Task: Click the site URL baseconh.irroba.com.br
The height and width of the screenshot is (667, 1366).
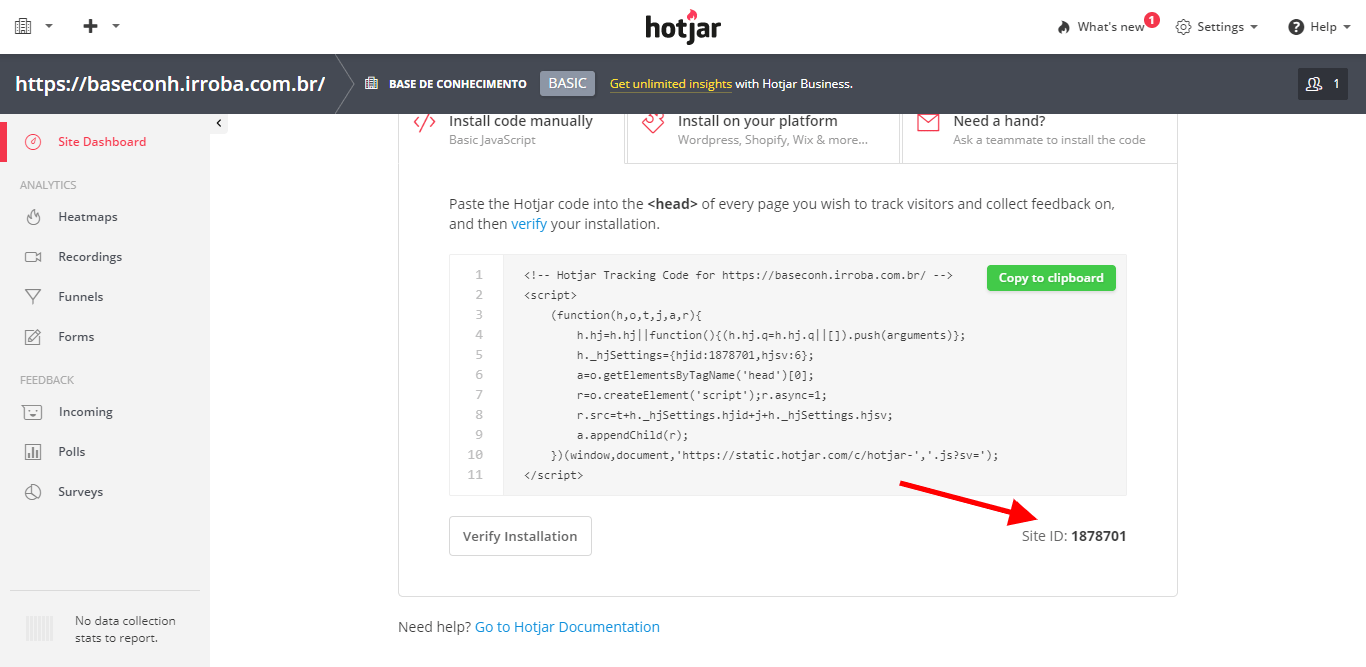Action: (x=170, y=84)
